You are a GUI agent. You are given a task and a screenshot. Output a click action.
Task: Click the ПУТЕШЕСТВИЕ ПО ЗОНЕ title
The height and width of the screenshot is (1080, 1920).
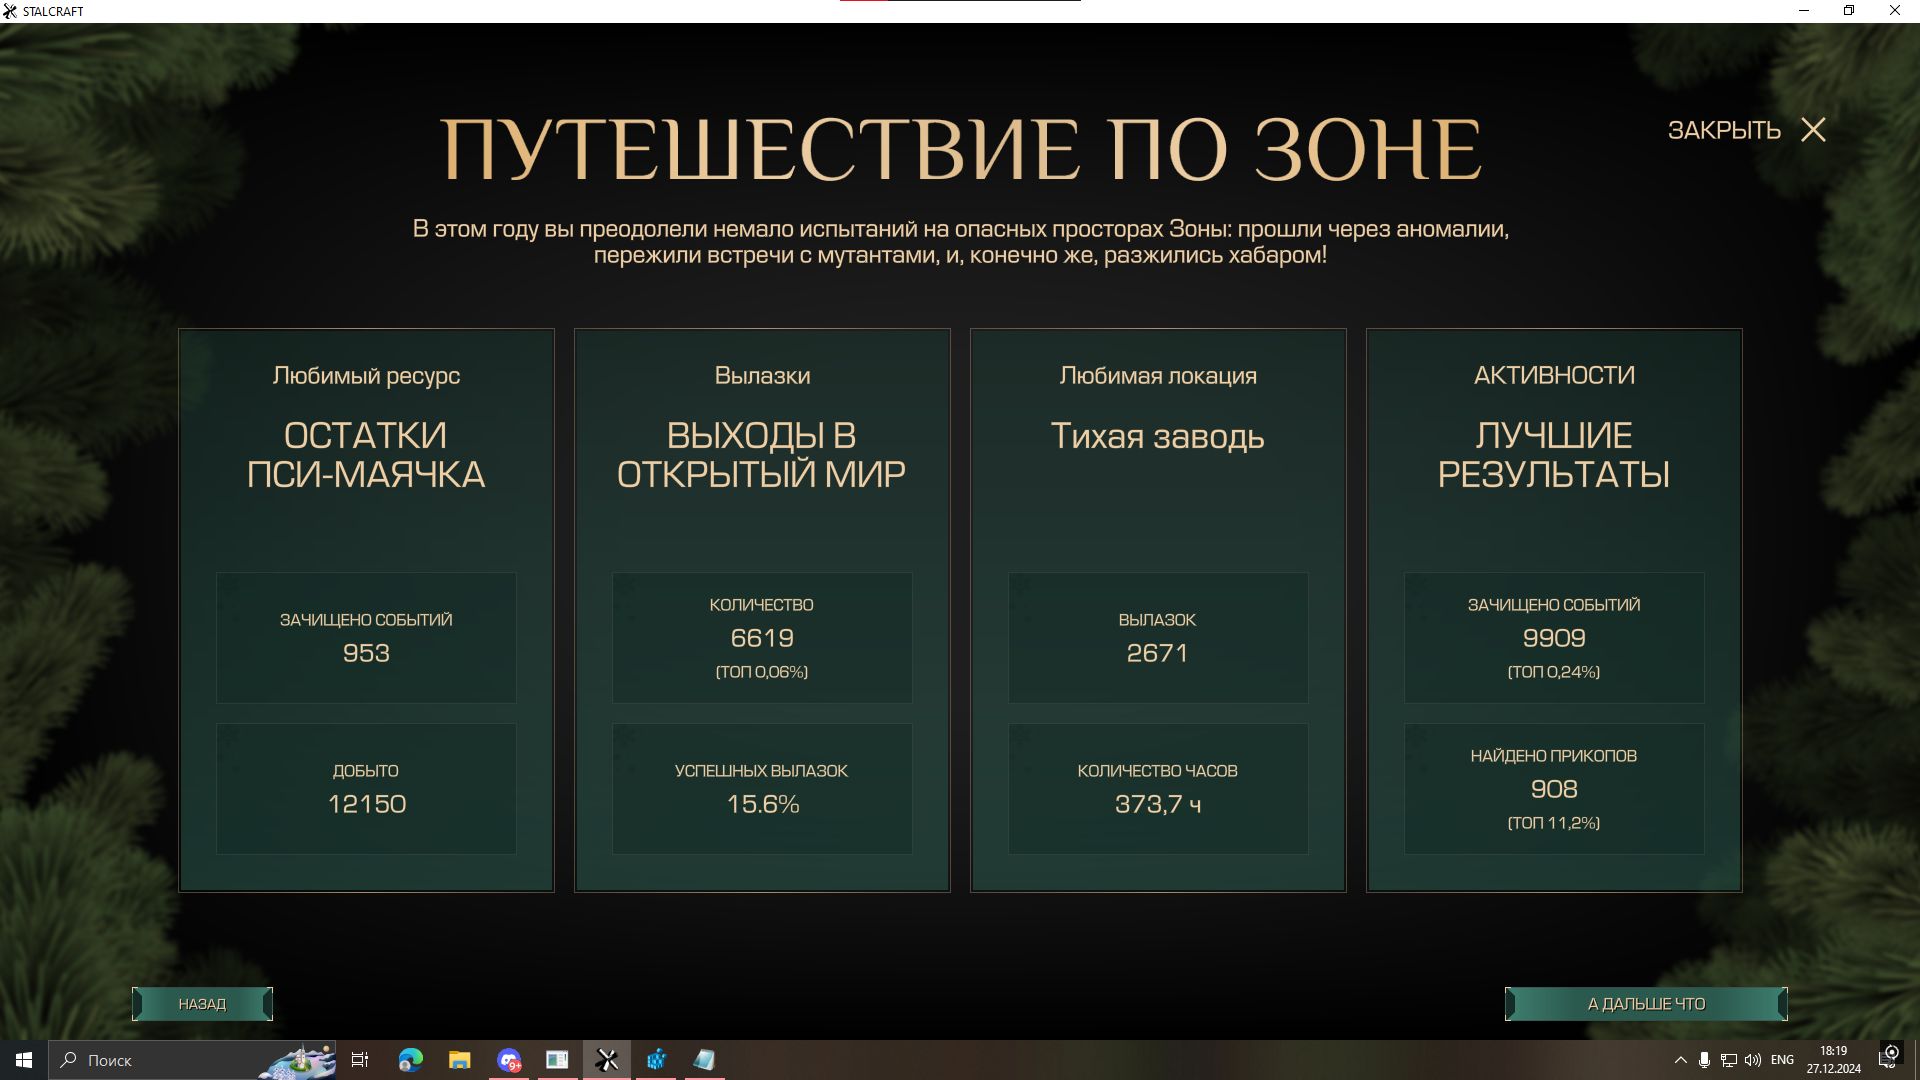coord(961,149)
